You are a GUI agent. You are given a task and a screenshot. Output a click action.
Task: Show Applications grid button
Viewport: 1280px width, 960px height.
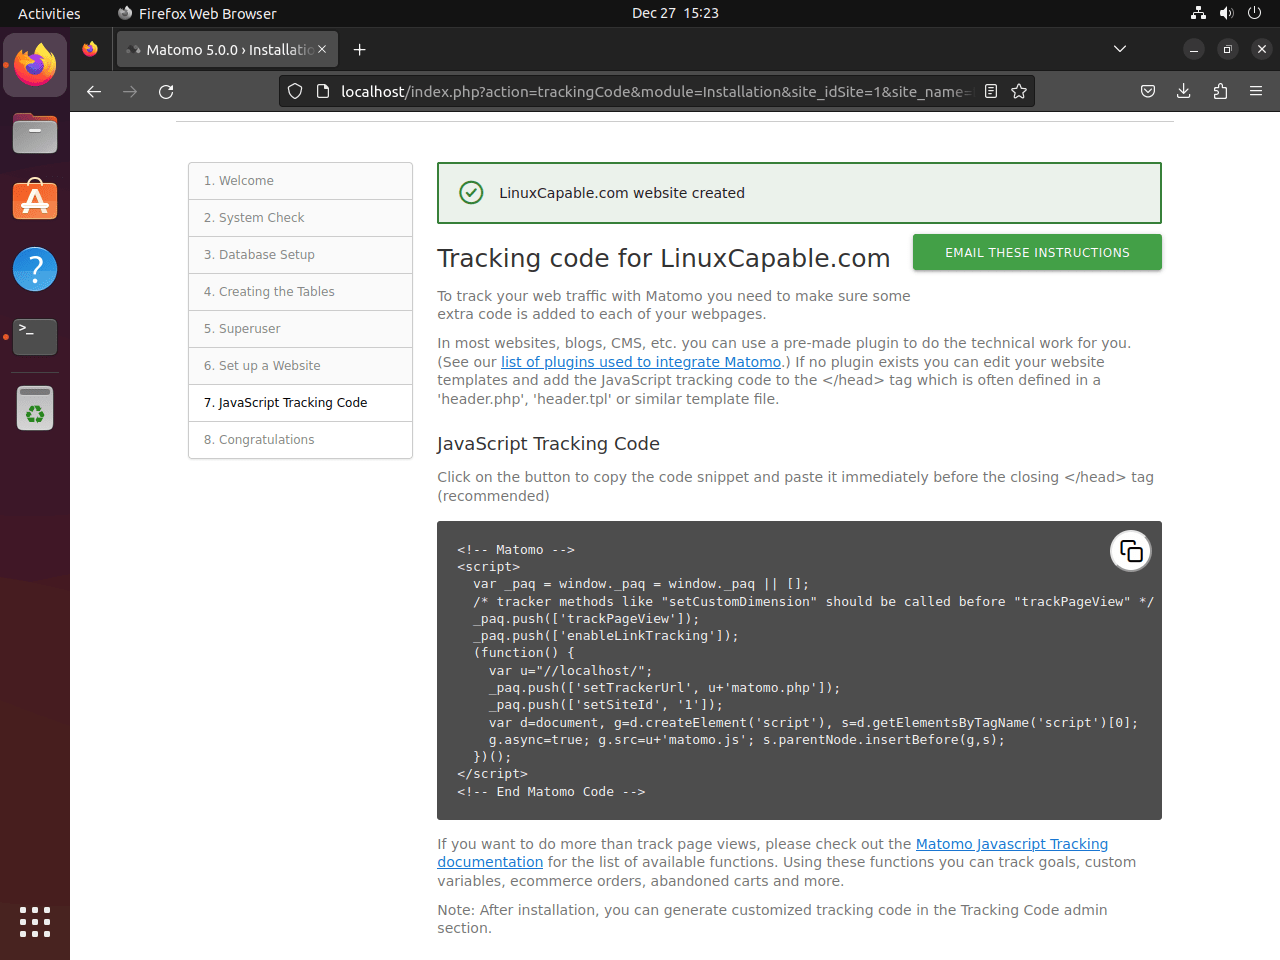pyautogui.click(x=35, y=922)
